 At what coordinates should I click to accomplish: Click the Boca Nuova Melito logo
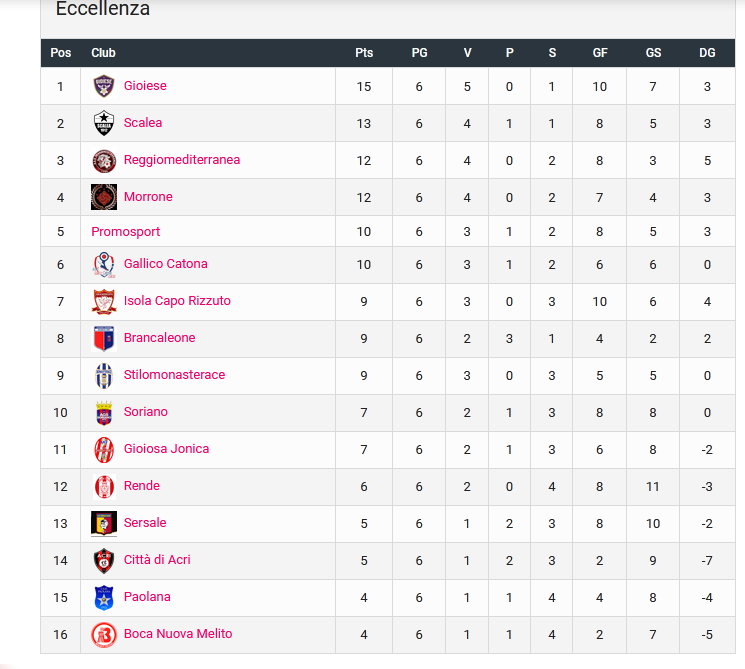coord(104,635)
